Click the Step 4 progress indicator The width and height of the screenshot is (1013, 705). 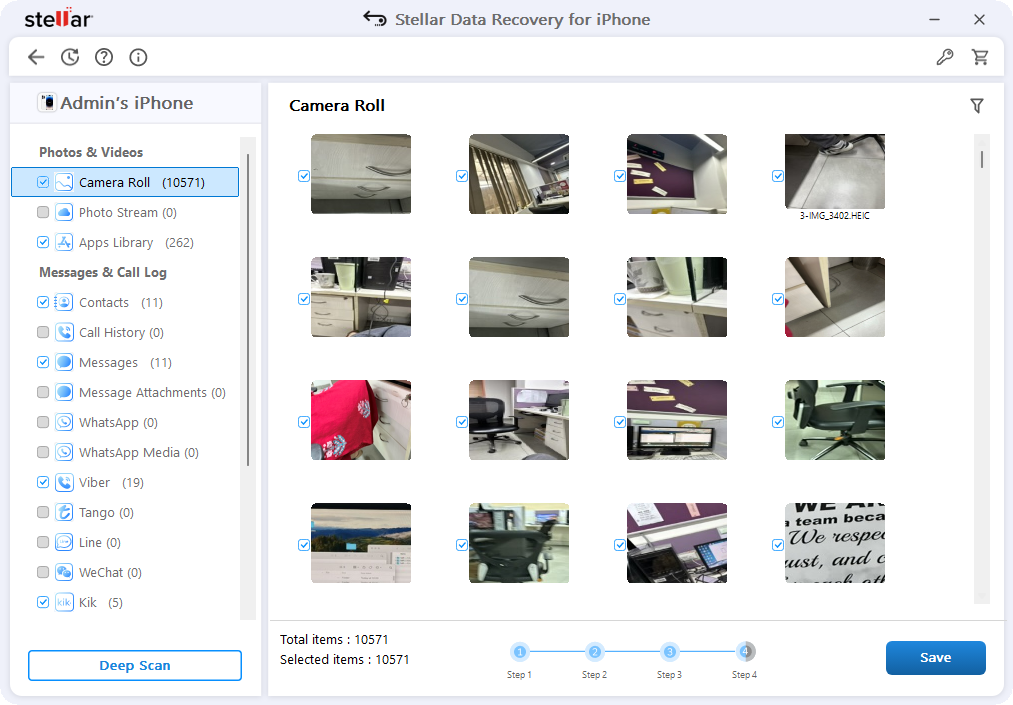pos(745,650)
